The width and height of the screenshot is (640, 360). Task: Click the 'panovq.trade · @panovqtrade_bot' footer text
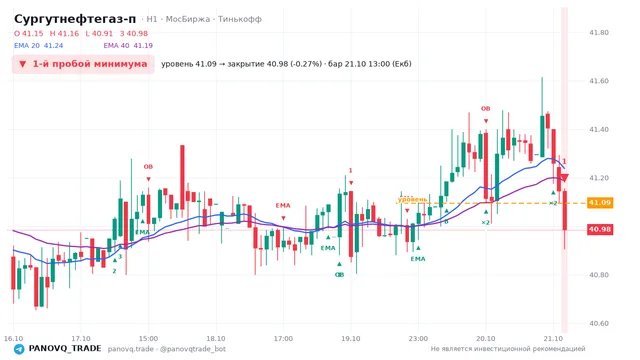click(167, 349)
